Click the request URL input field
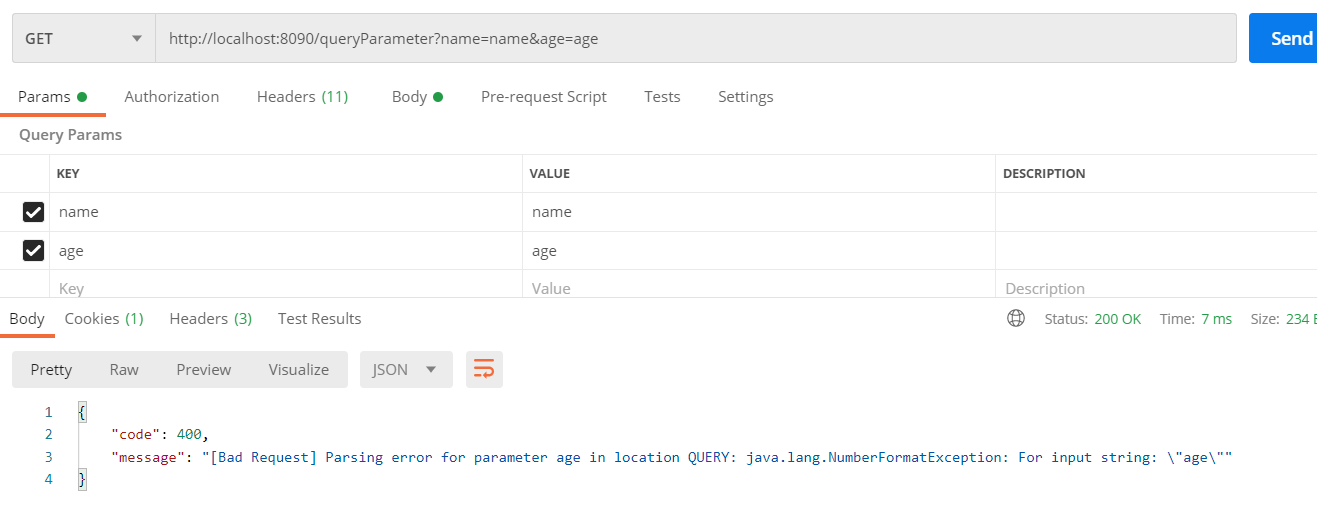 coord(696,38)
